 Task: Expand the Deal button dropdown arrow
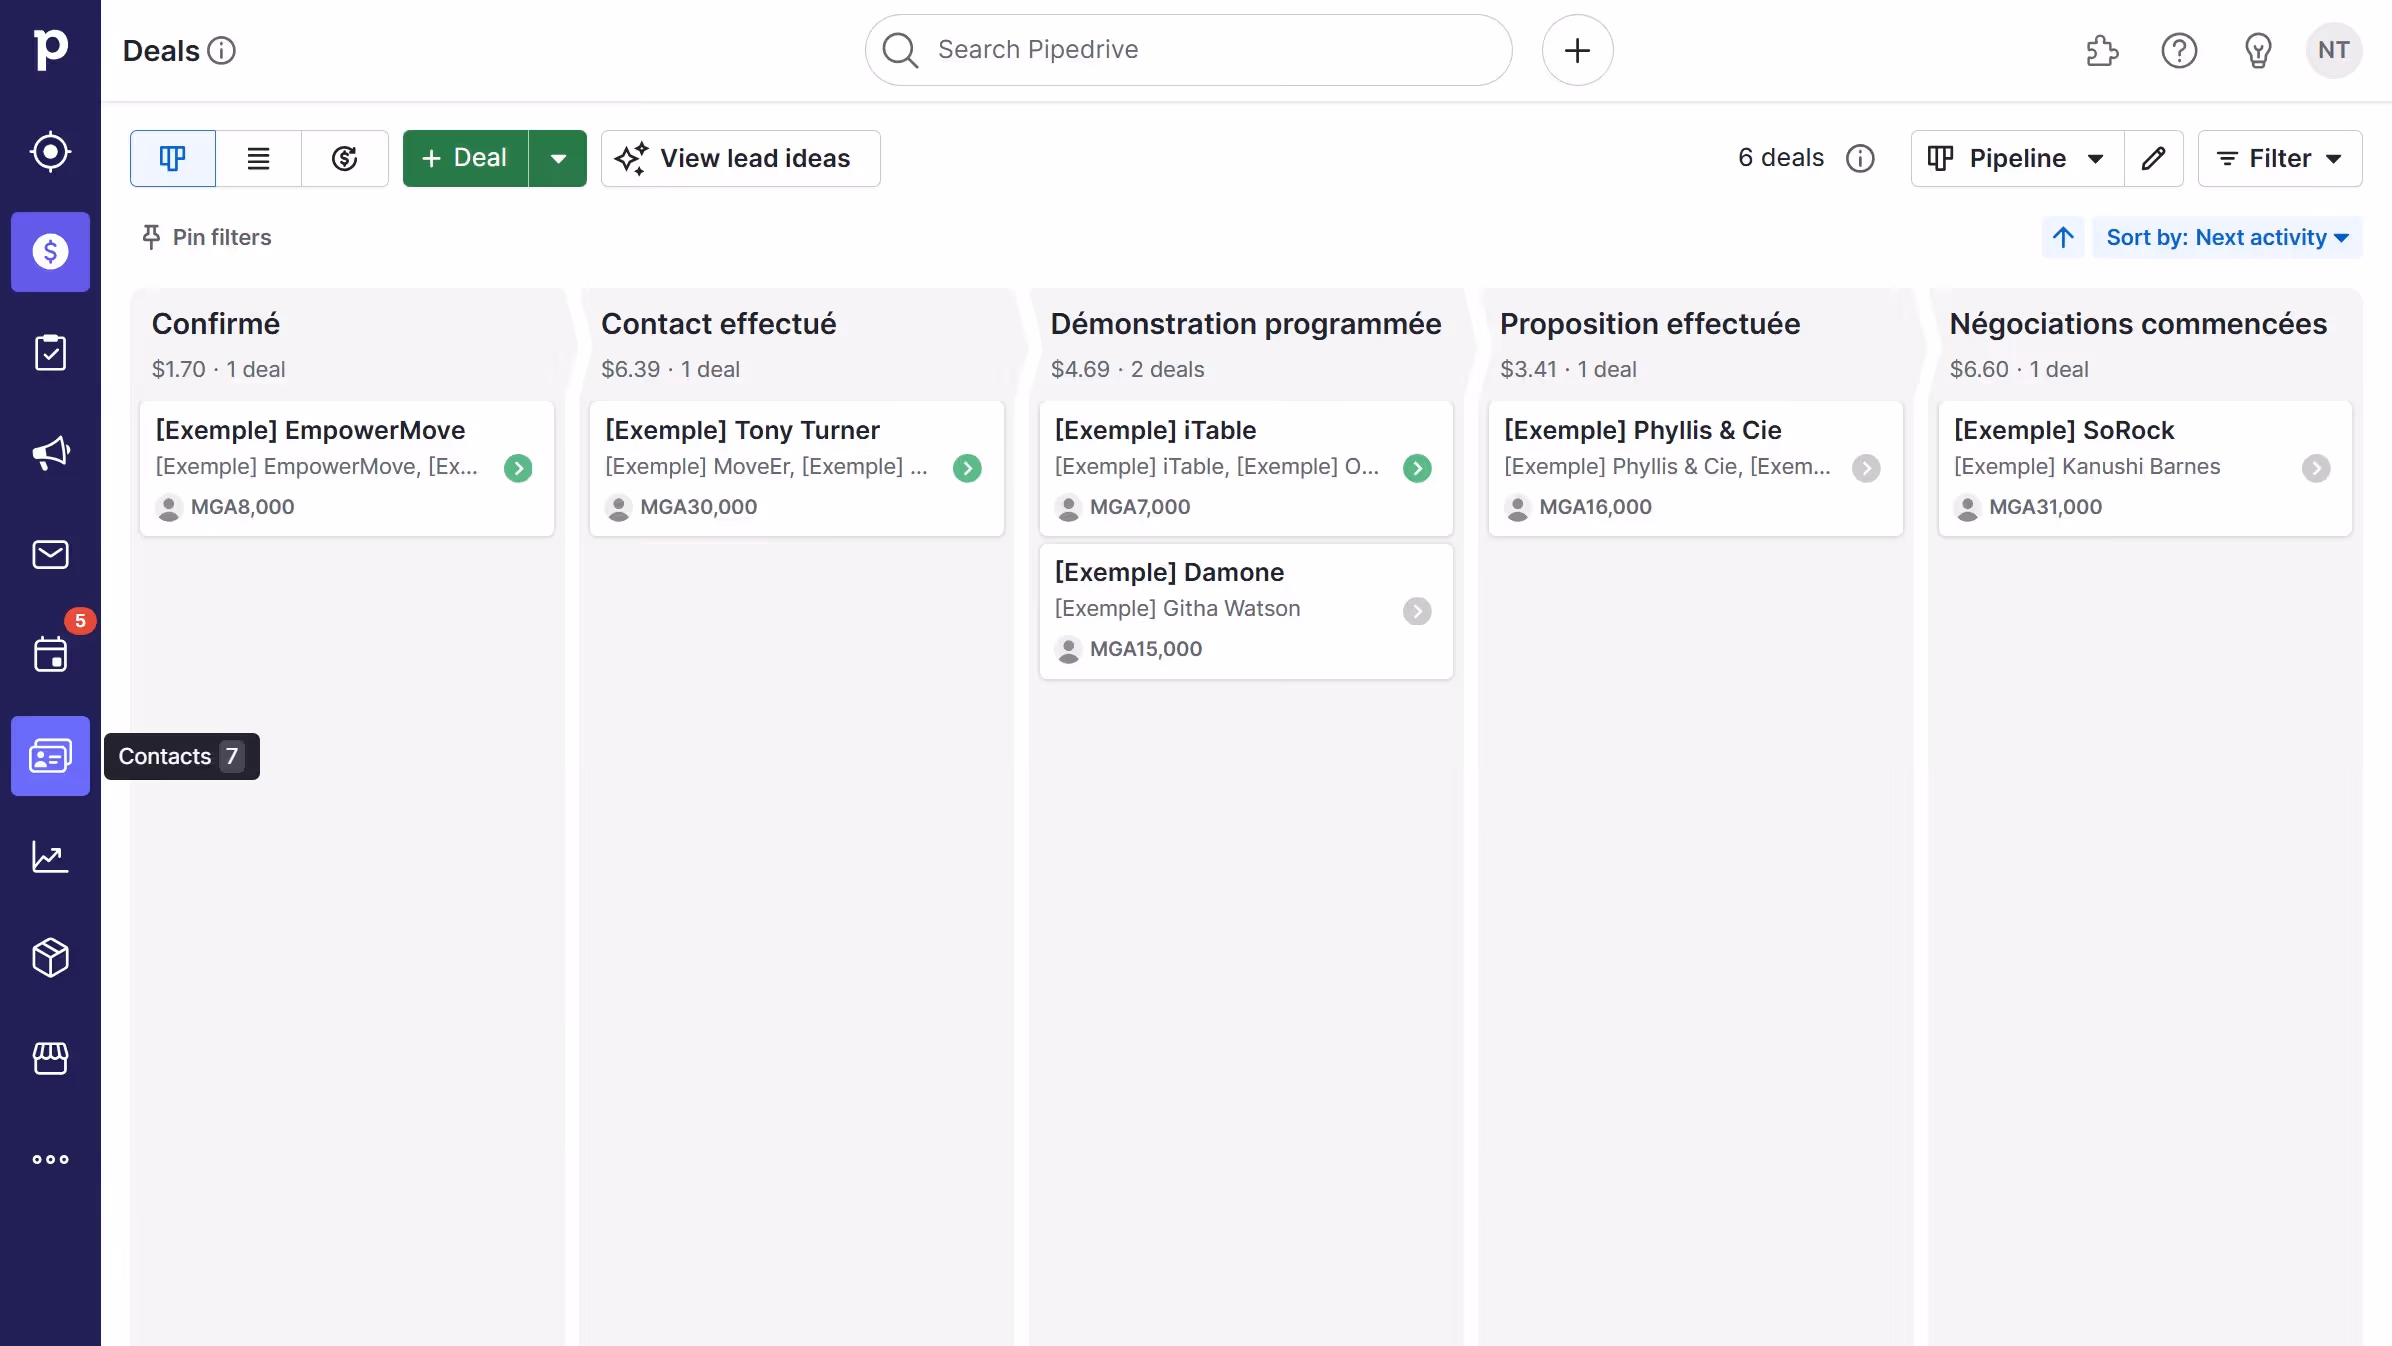(x=558, y=158)
